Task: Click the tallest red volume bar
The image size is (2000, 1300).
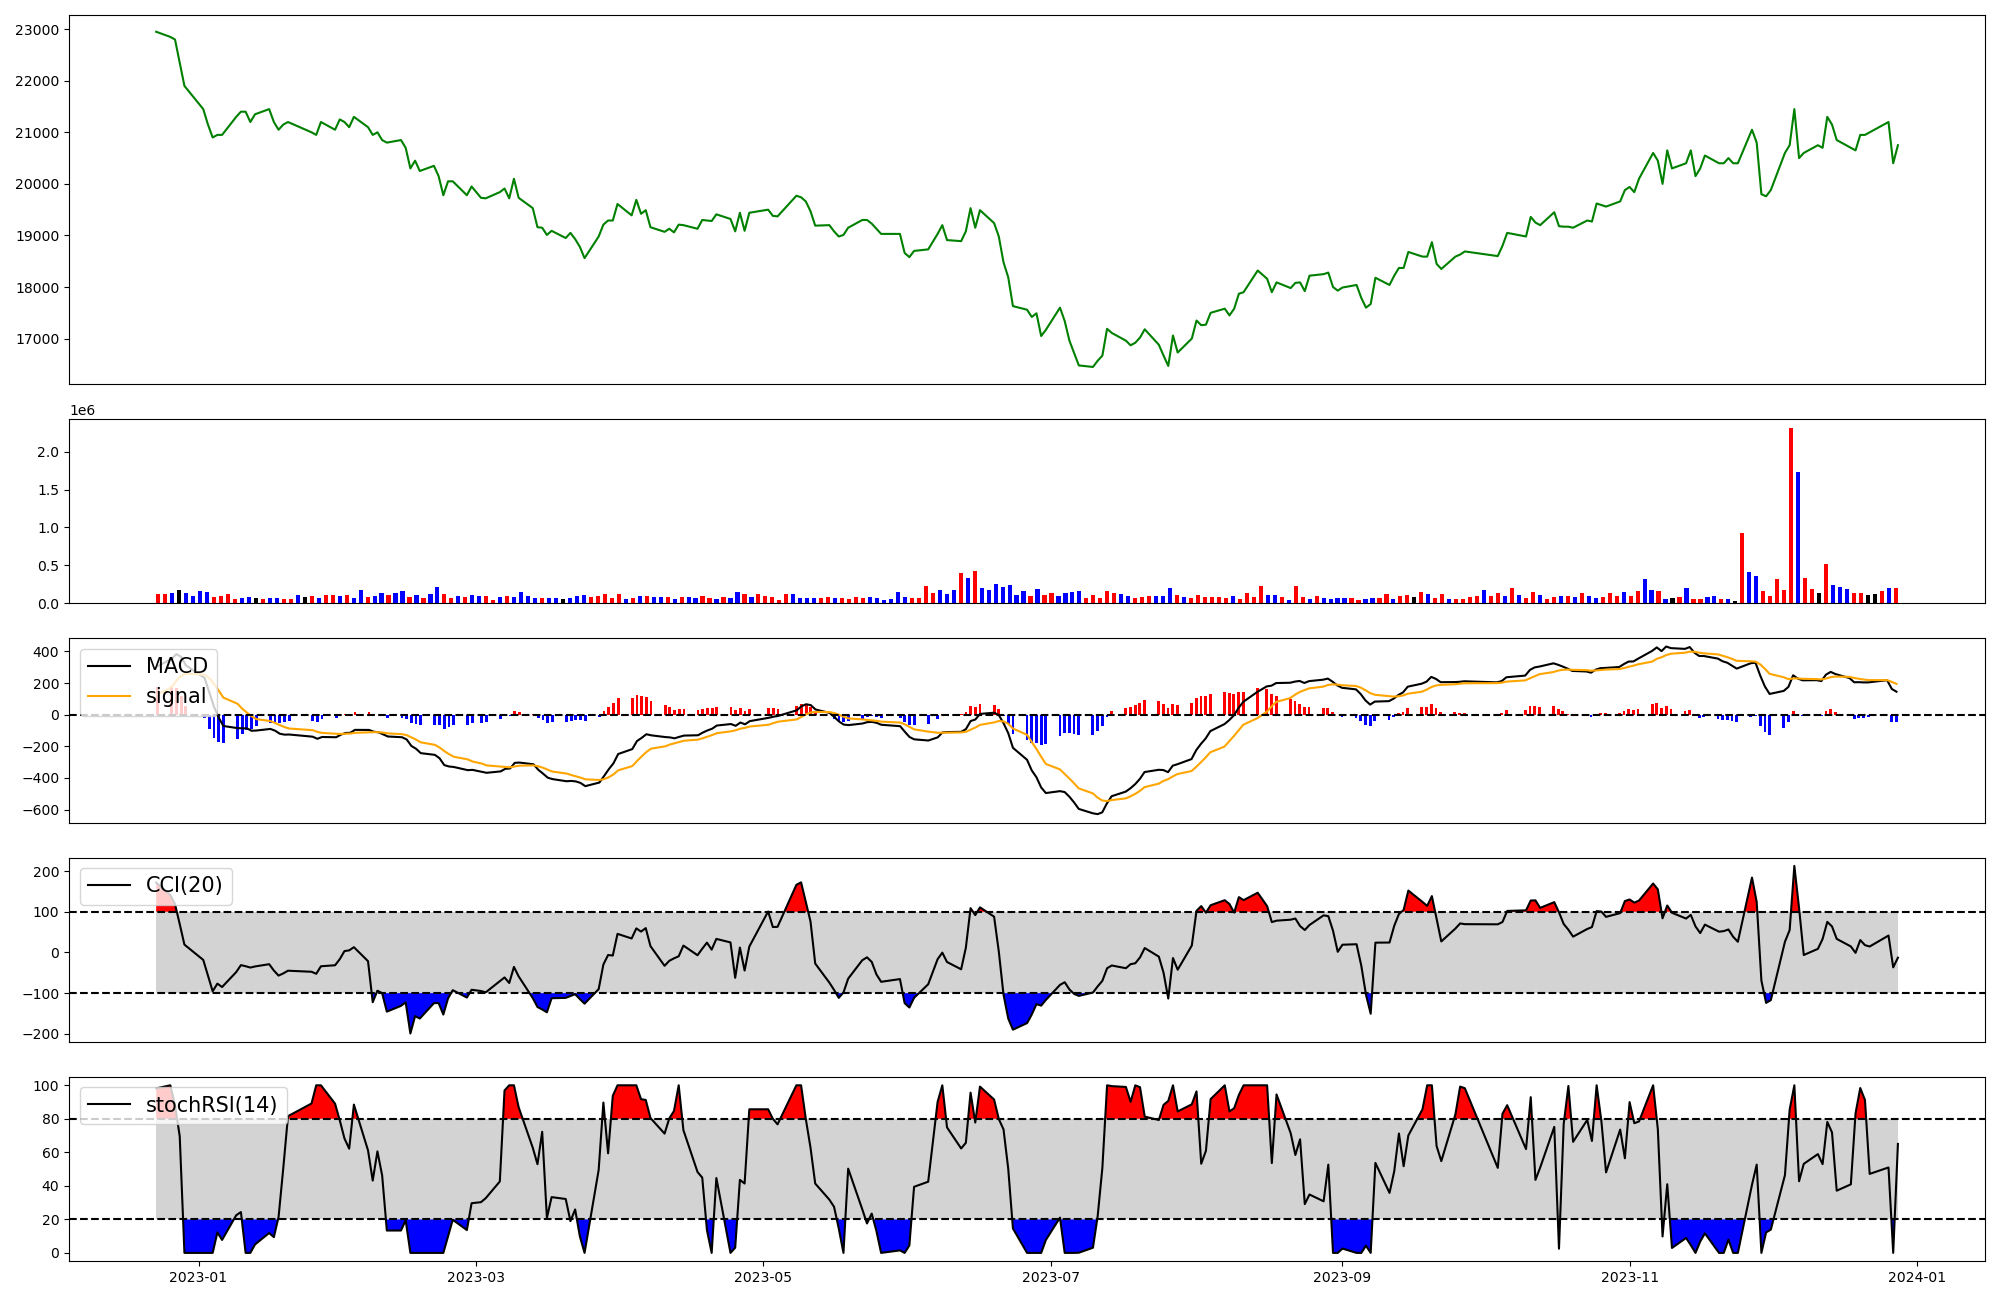Action: (1791, 515)
